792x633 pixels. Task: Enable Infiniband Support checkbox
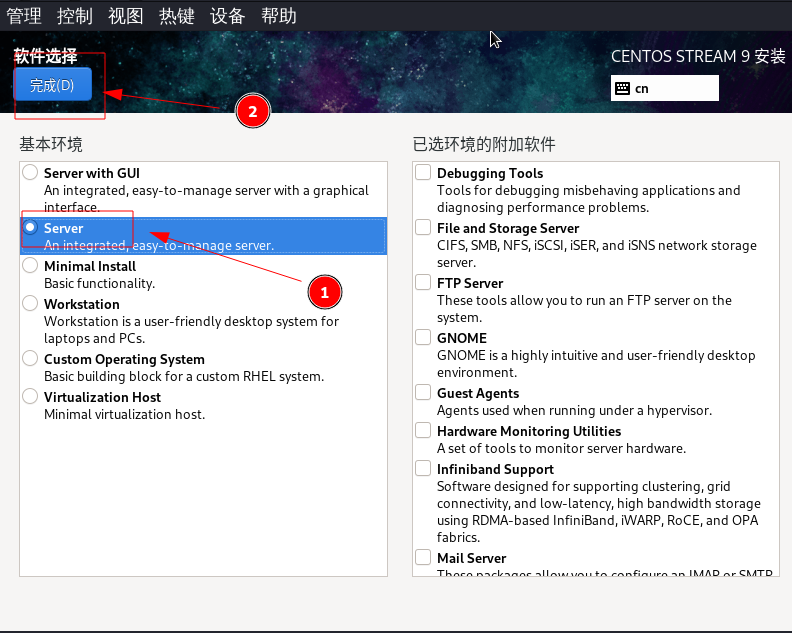(x=423, y=468)
